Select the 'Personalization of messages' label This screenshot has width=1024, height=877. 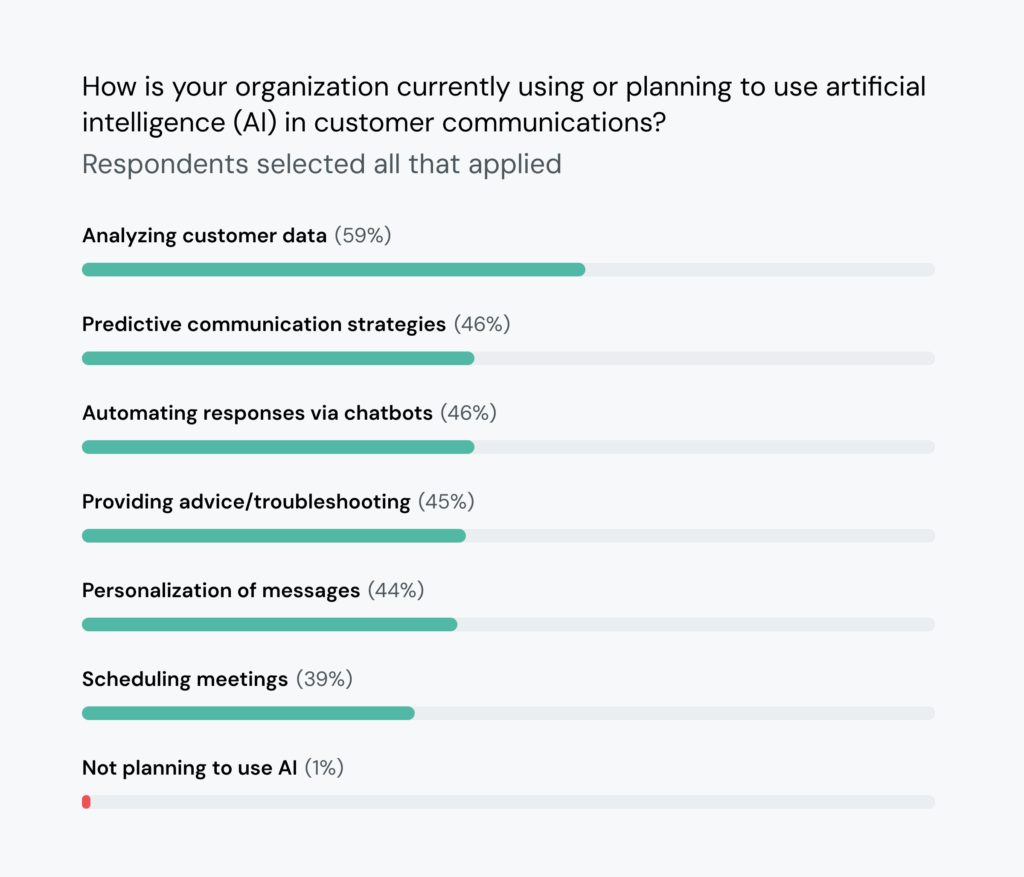221,590
